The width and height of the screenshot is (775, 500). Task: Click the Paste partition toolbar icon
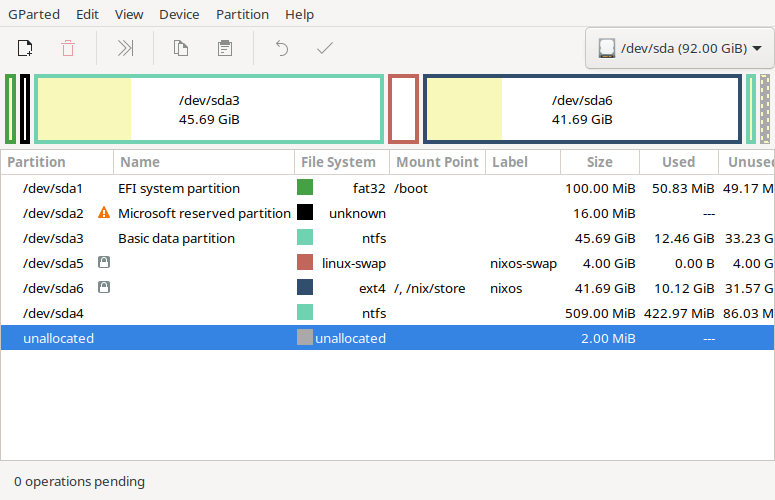pyautogui.click(x=225, y=48)
